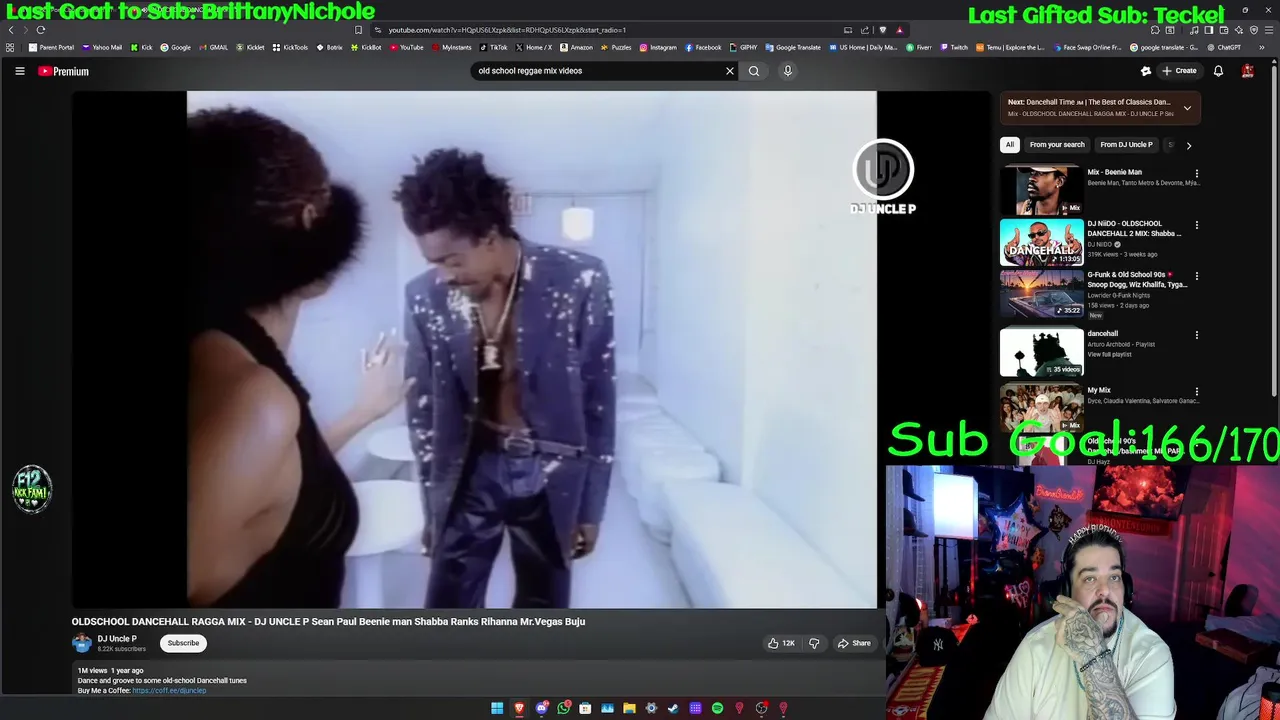Open Mix - Beenie Man thumbnail
The image size is (1280, 720).
(1041, 190)
